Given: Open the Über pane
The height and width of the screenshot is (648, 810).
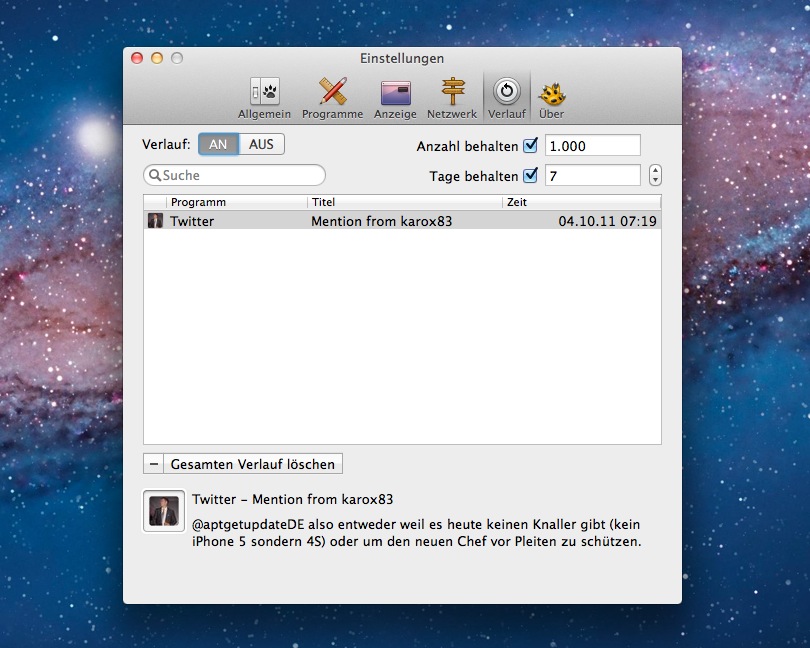Looking at the screenshot, I should click(552, 98).
